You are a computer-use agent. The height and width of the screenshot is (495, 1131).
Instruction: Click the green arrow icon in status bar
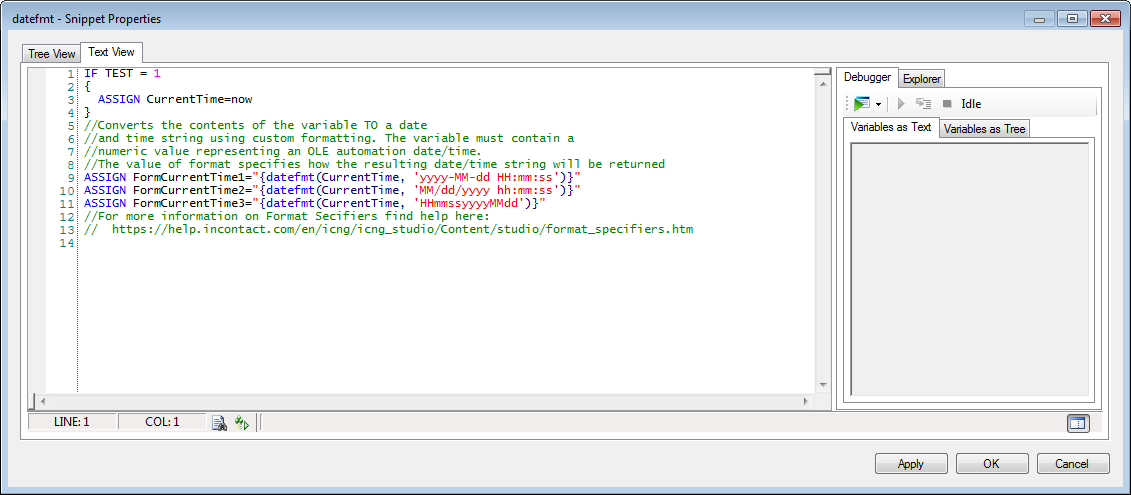click(x=241, y=423)
